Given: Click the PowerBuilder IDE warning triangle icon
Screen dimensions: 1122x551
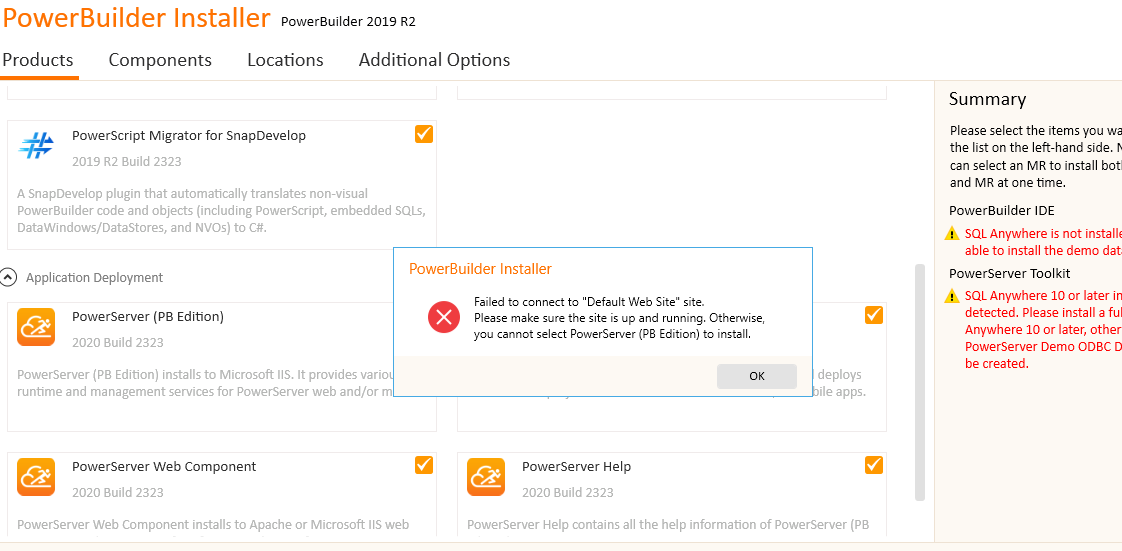Looking at the screenshot, I should [952, 234].
